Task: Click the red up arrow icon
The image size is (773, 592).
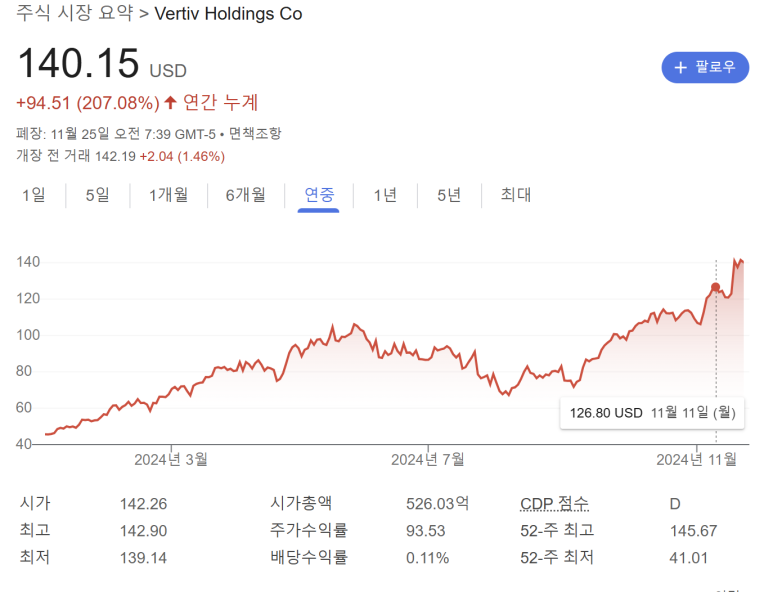Action: (x=170, y=103)
